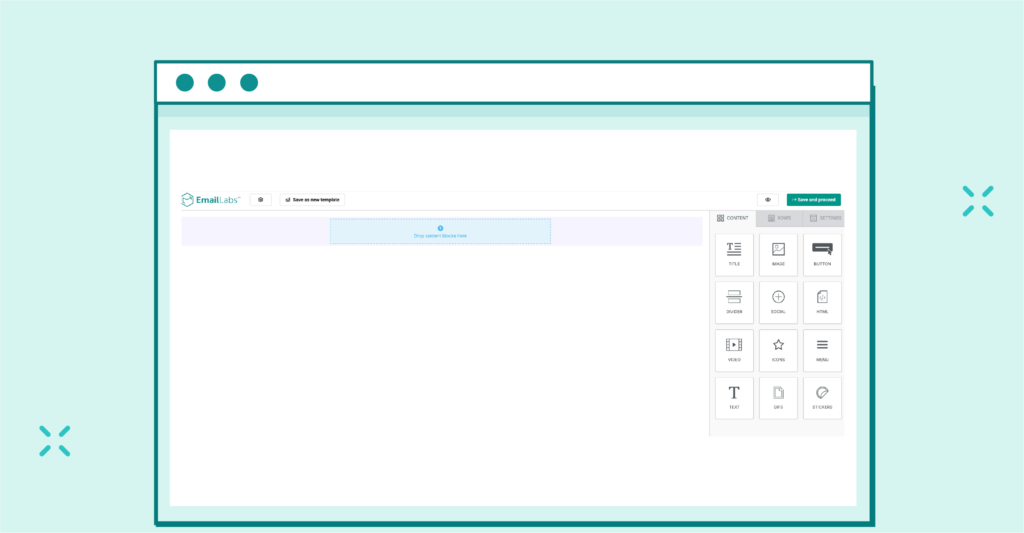This screenshot has height=533, width=1024.
Task: Toggle preview with the eye button
Action: pyautogui.click(x=768, y=200)
